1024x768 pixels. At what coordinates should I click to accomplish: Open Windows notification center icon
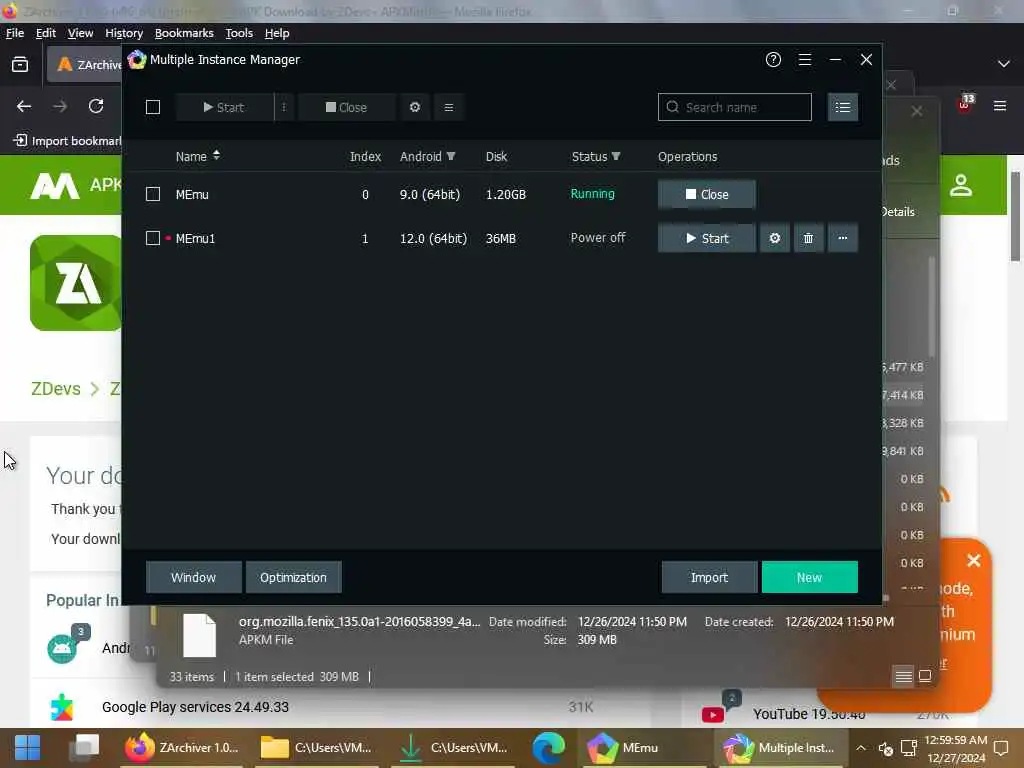coord(1001,748)
